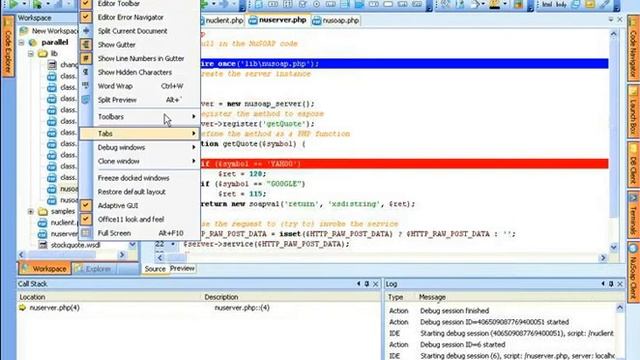Uncheck Adaptive GUI

86,205
